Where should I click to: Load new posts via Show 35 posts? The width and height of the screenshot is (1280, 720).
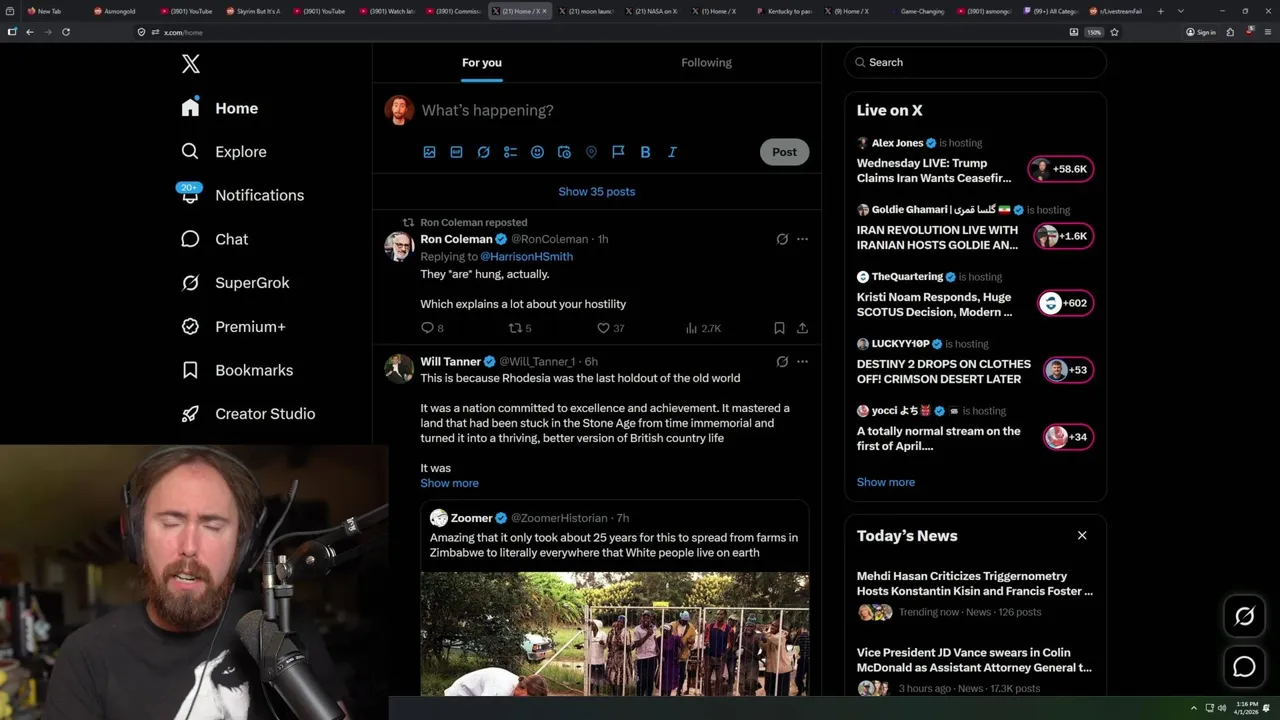click(x=597, y=191)
